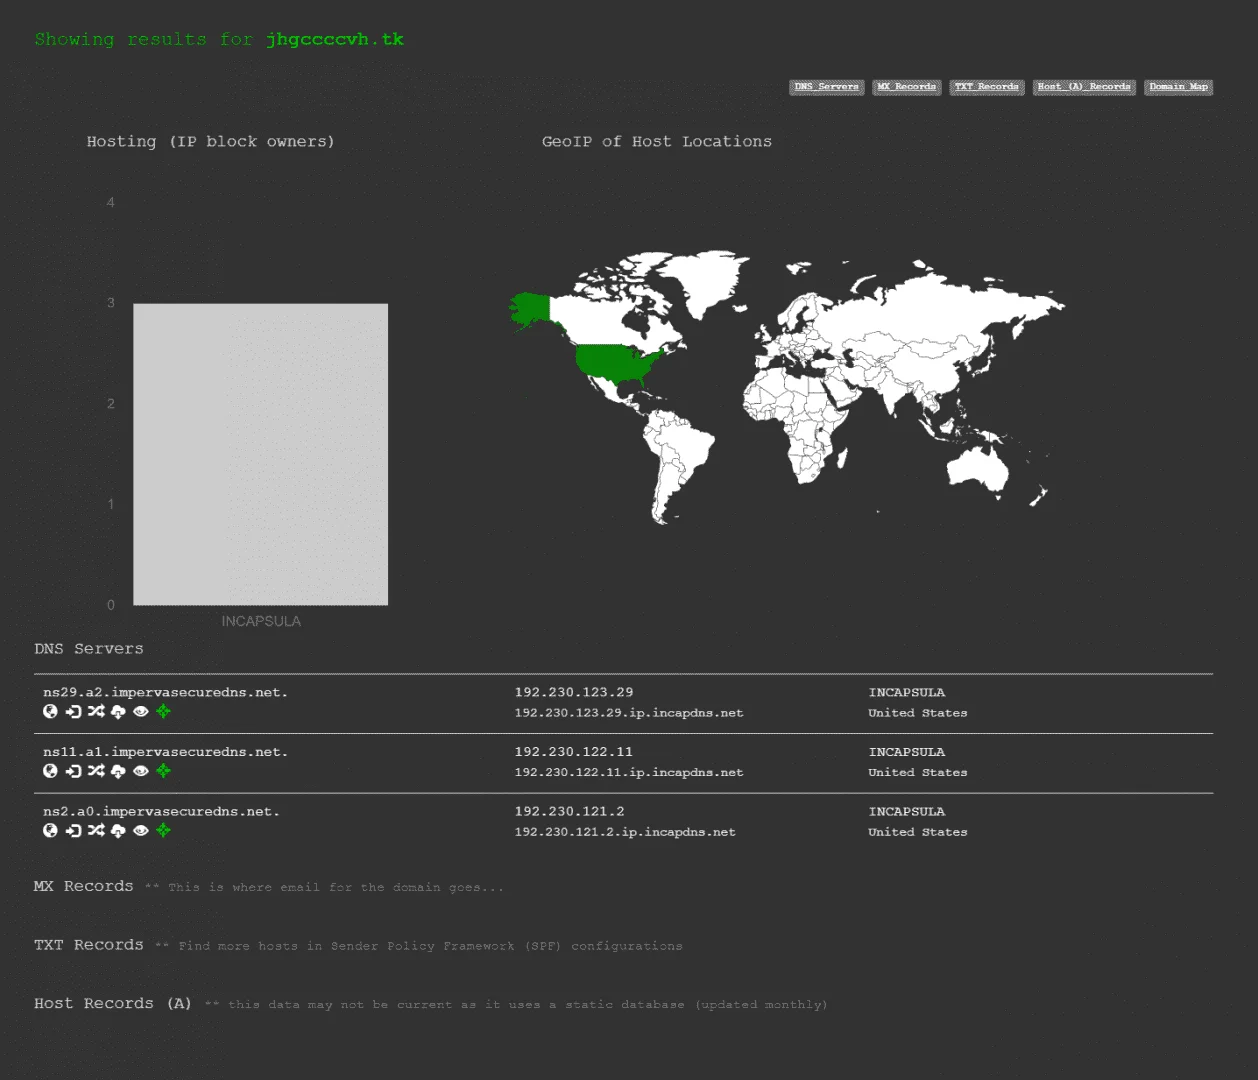
Task: Click the sign-in arrow icon under ns29.a2.impervasecuredns.net
Action: 73,712
